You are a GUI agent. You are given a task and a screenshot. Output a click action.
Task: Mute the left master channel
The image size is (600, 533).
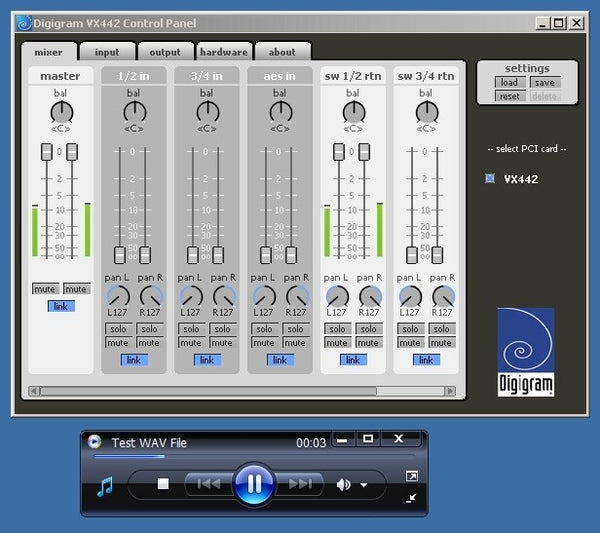45,289
